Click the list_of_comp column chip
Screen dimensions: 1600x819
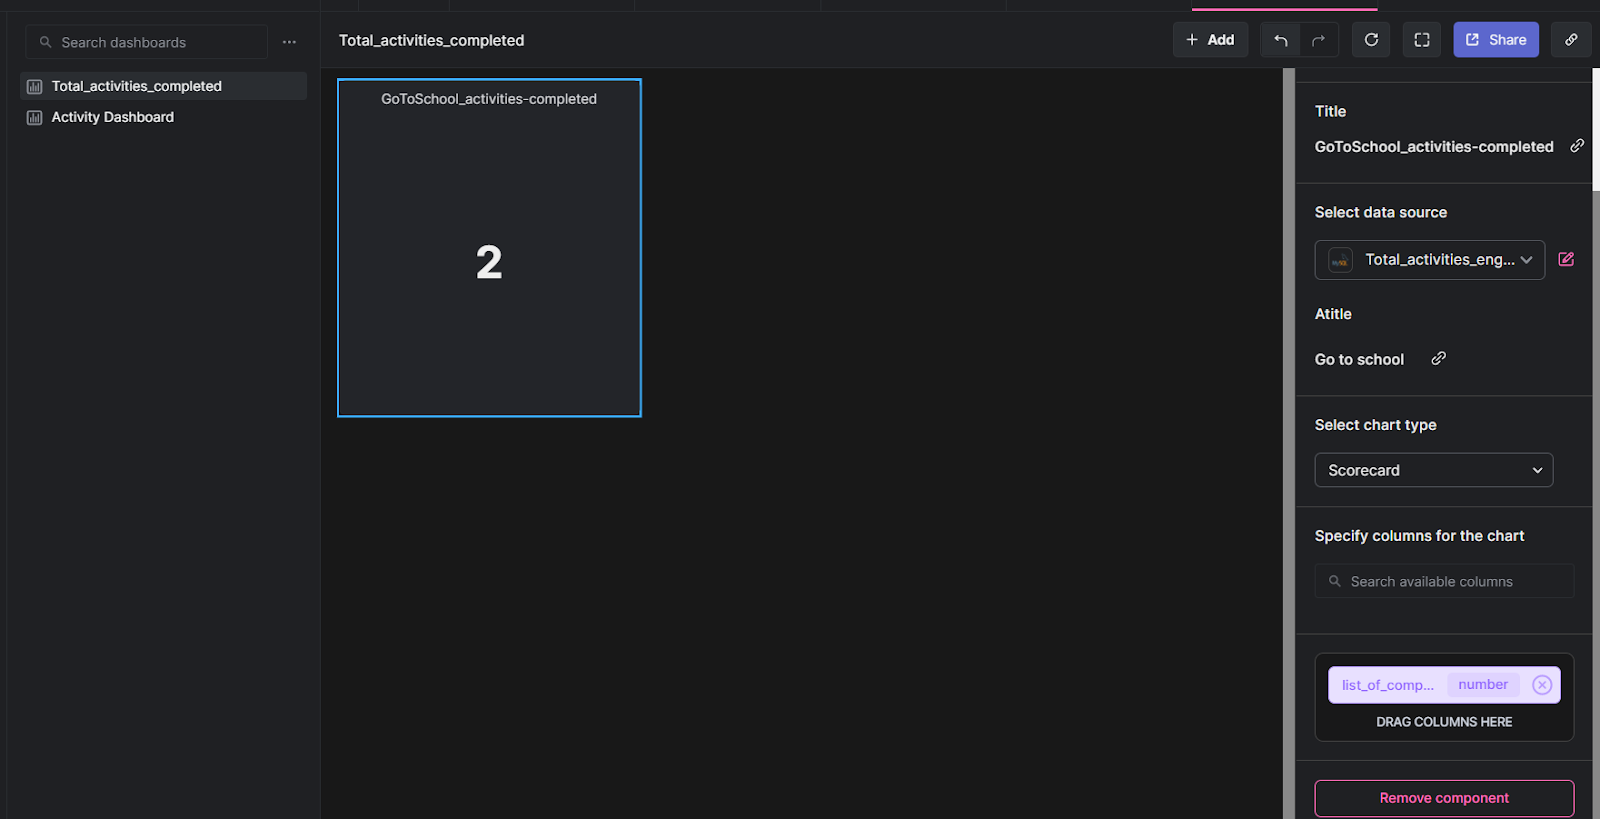pyautogui.click(x=1444, y=685)
